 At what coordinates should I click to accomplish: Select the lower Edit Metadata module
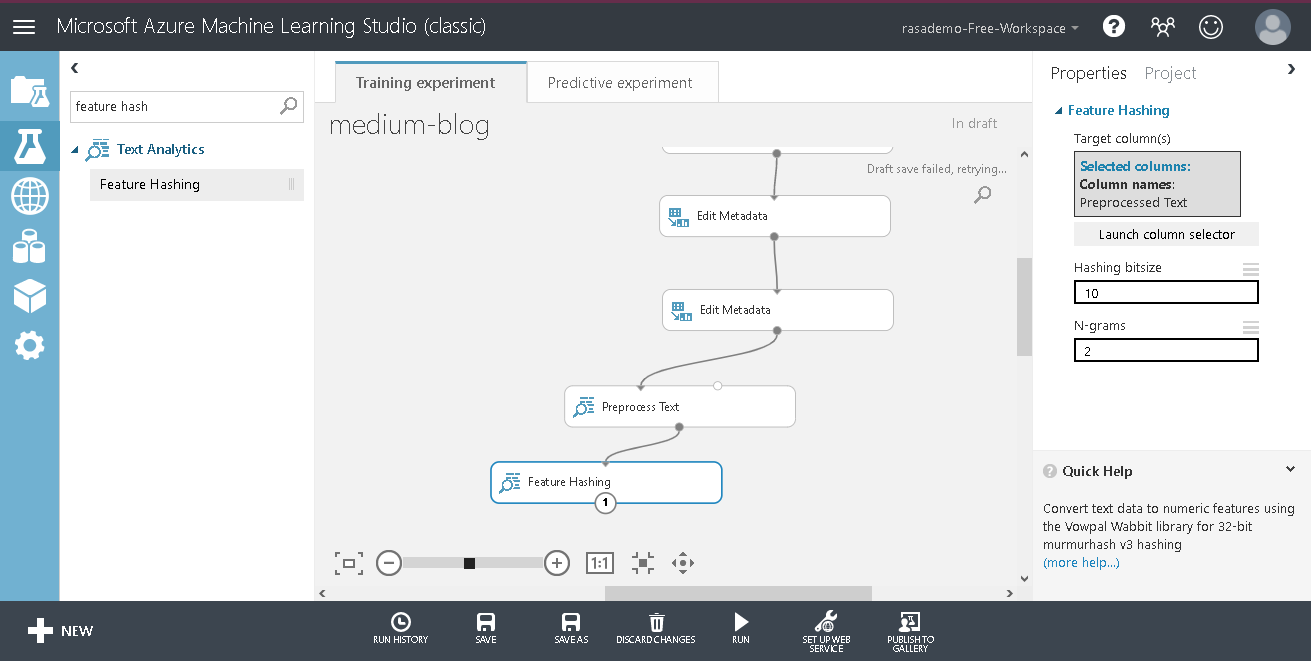click(777, 310)
